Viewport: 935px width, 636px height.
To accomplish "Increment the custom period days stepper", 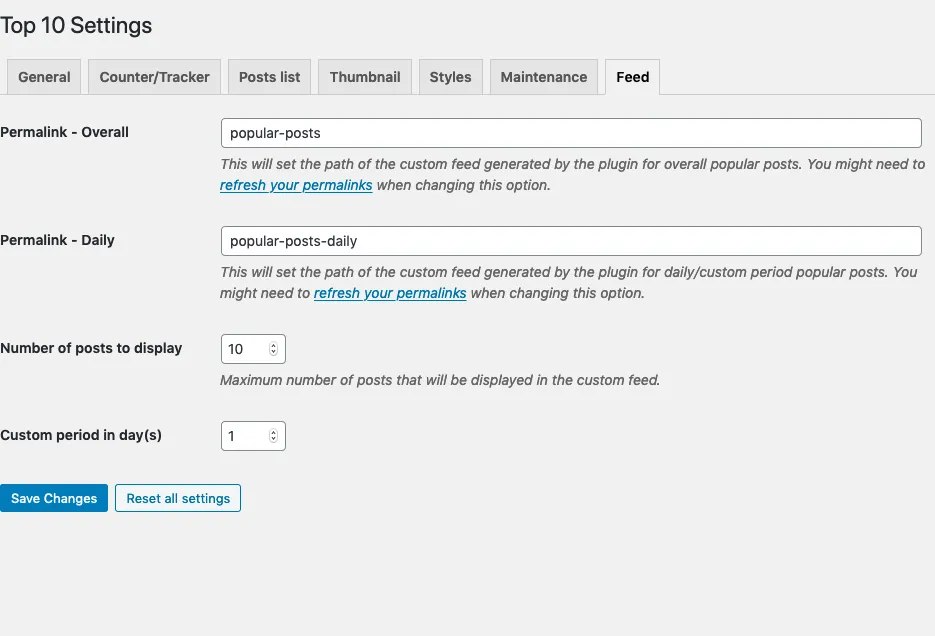I will coord(273,432).
